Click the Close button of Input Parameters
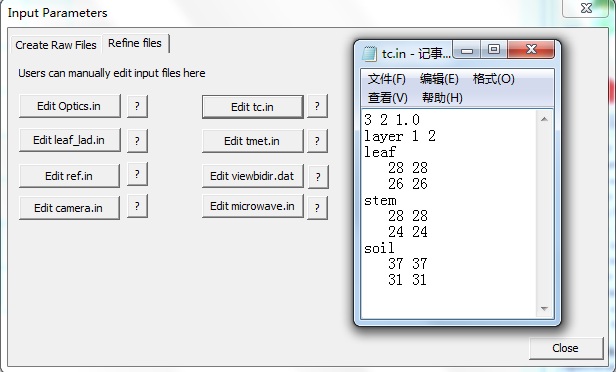Viewport: 616px width, 372px height. pyautogui.click(x=566, y=348)
